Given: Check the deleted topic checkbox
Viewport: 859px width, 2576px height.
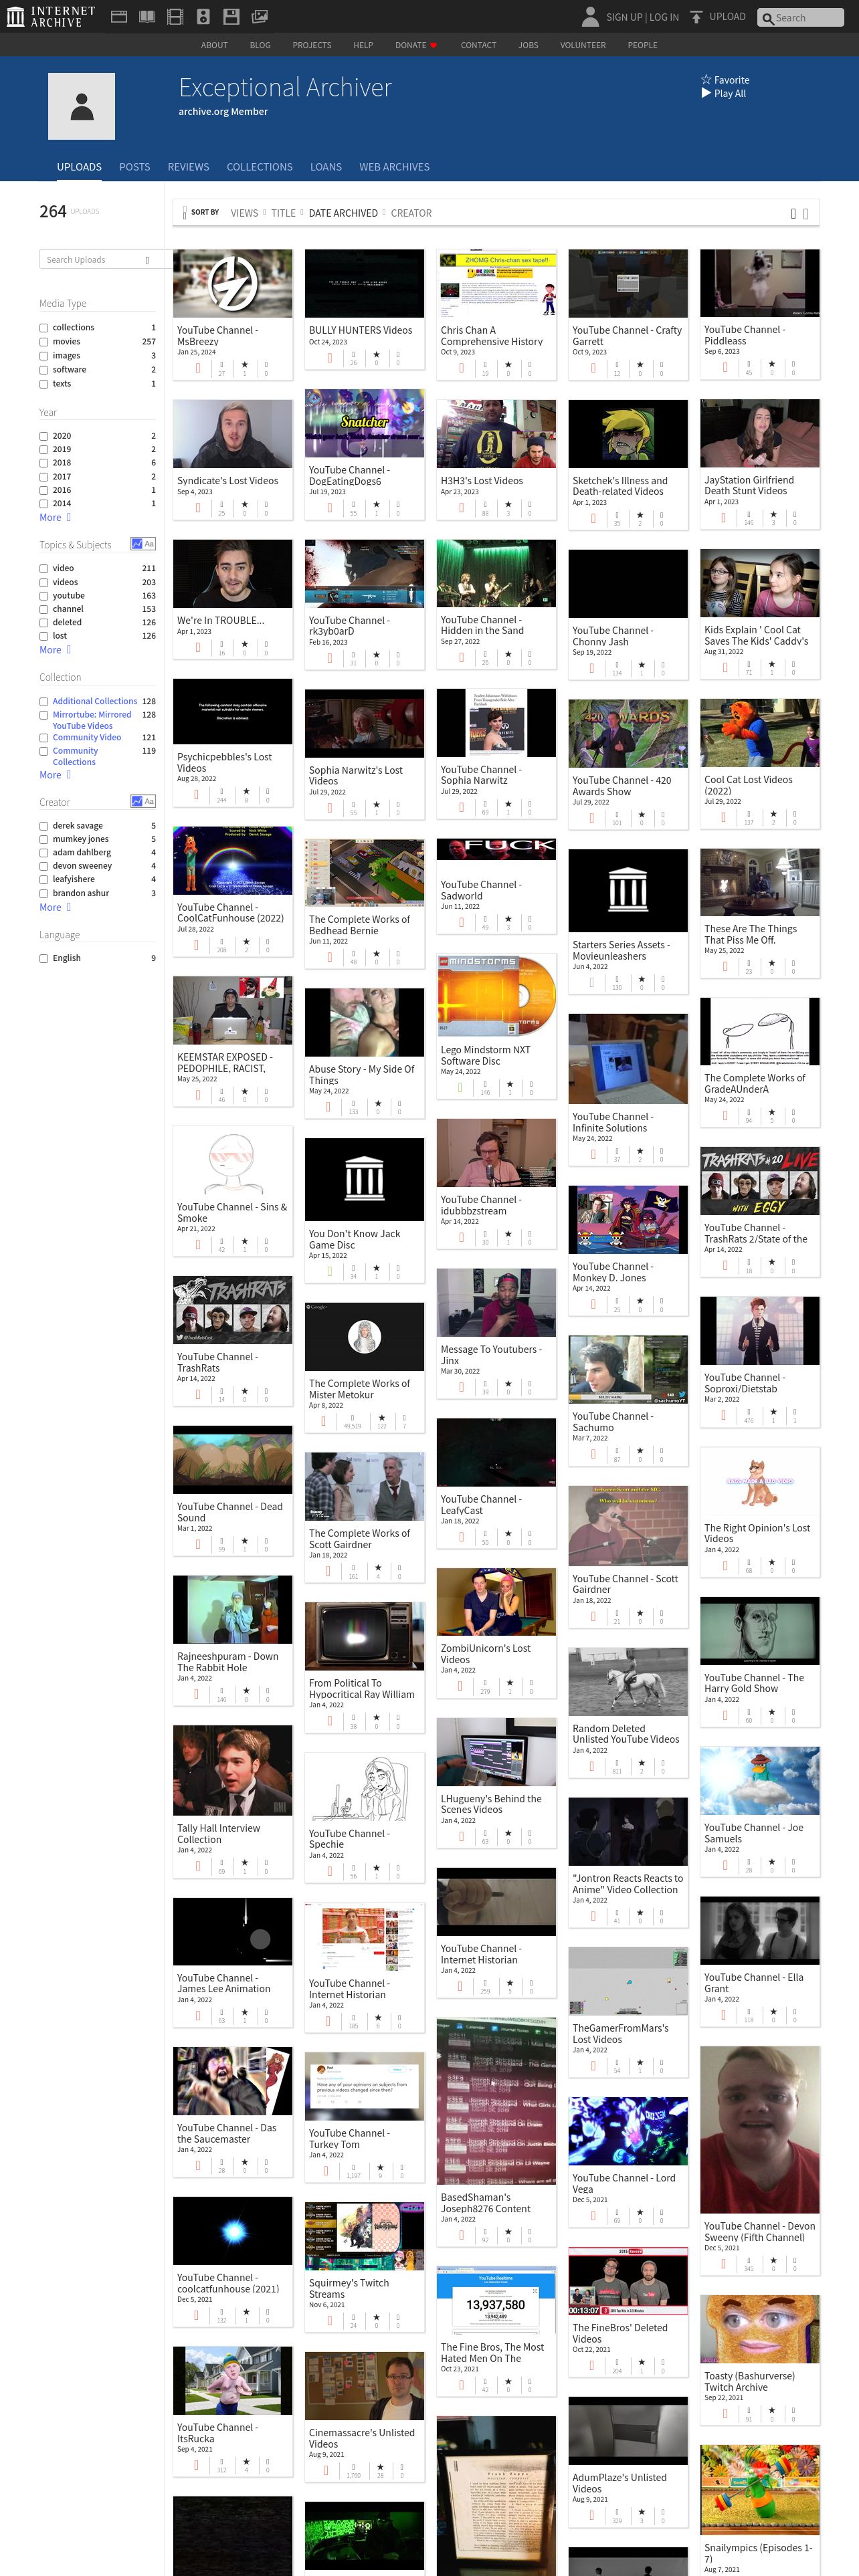Looking at the screenshot, I should pyautogui.click(x=44, y=623).
